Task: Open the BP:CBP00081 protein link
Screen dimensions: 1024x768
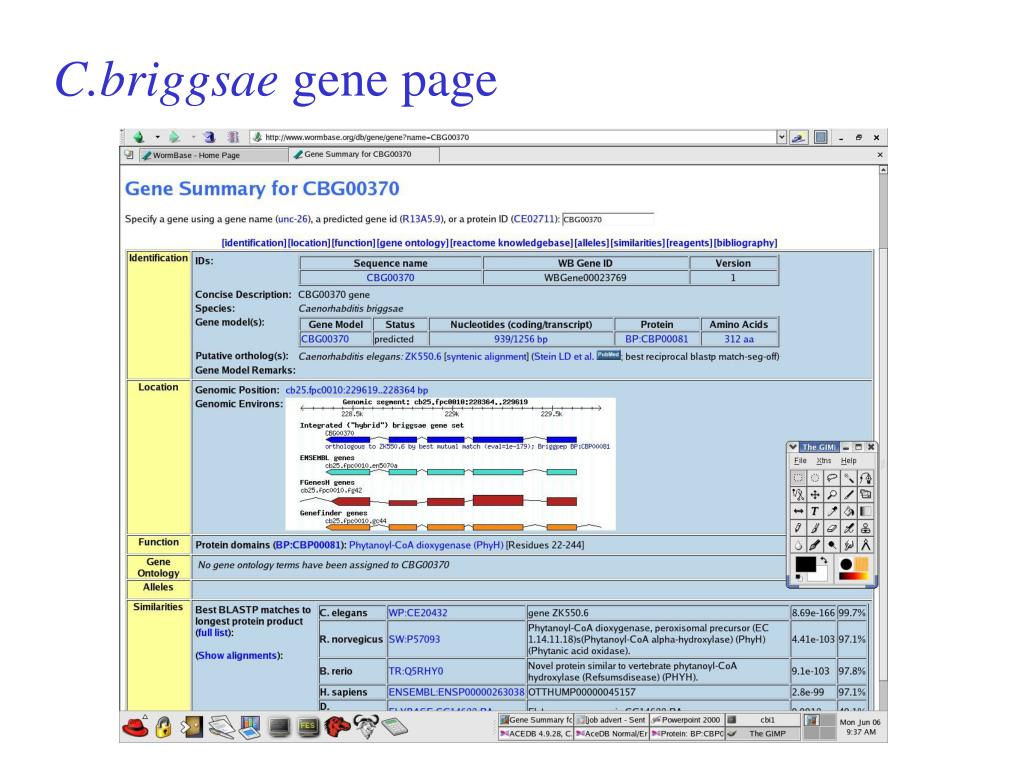Action: coord(656,339)
